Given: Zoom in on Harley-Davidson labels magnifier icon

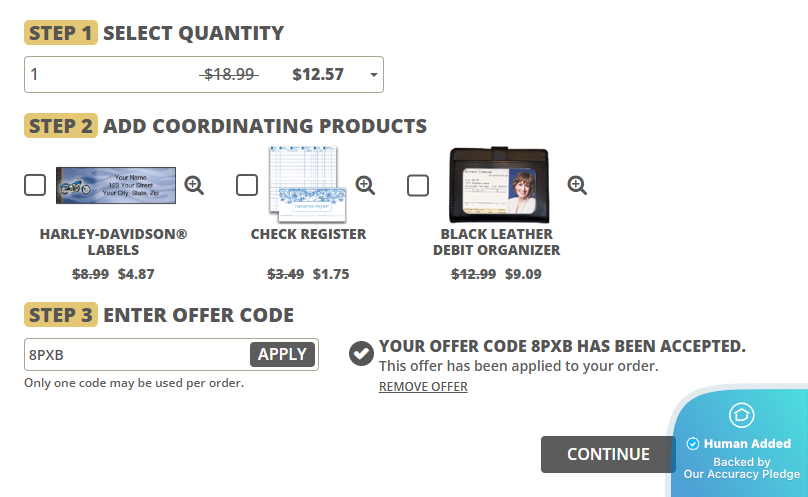Looking at the screenshot, I should pos(194,185).
